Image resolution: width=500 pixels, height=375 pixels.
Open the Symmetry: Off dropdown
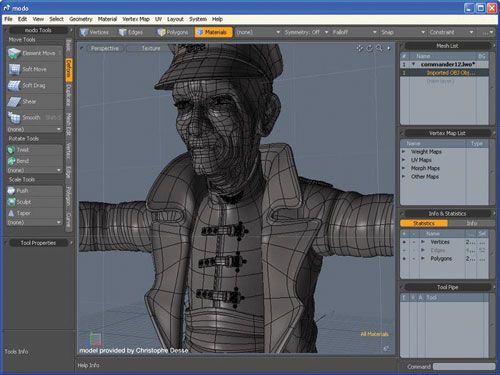(x=306, y=32)
